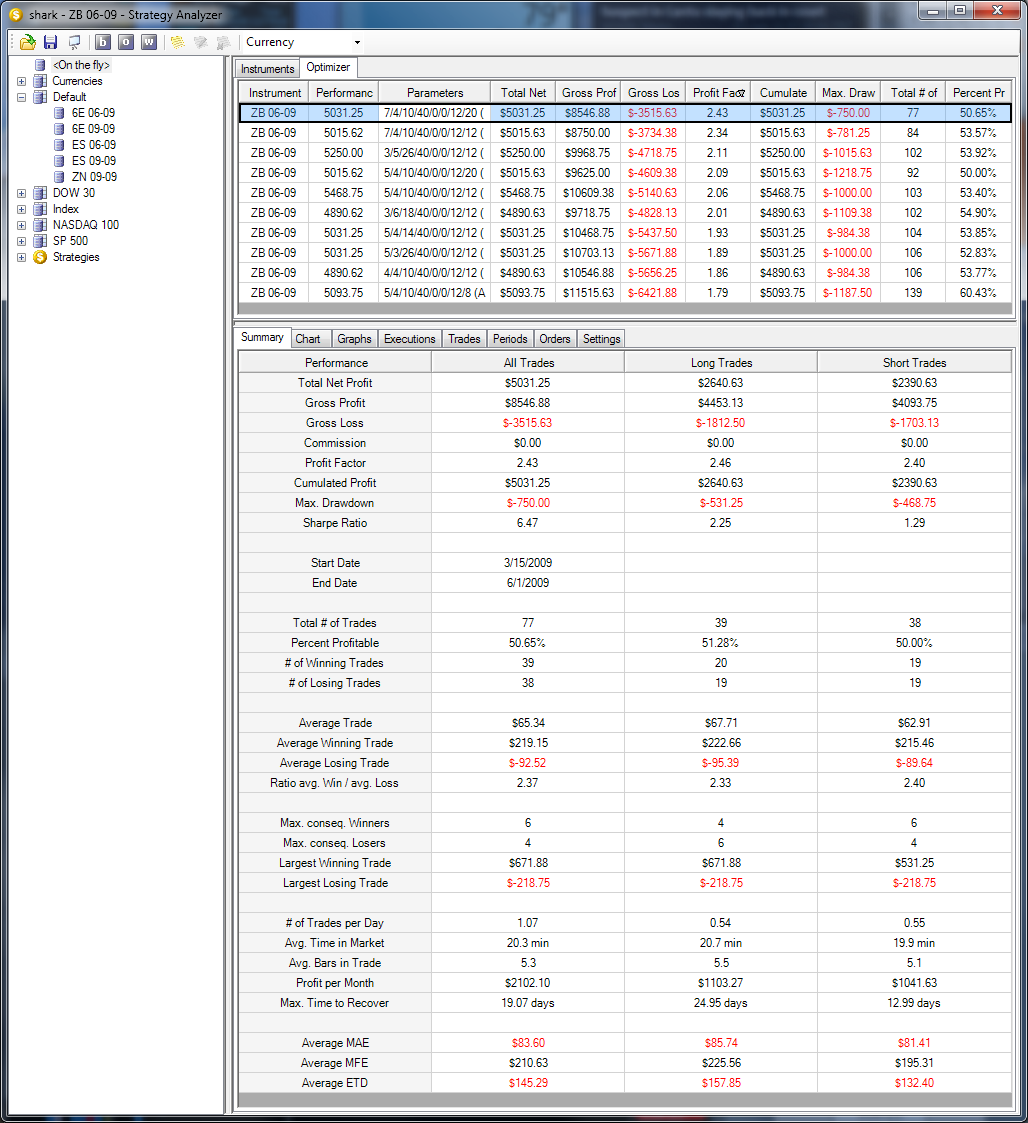
Task: Click the SP 500 list icon
Action: click(40, 241)
